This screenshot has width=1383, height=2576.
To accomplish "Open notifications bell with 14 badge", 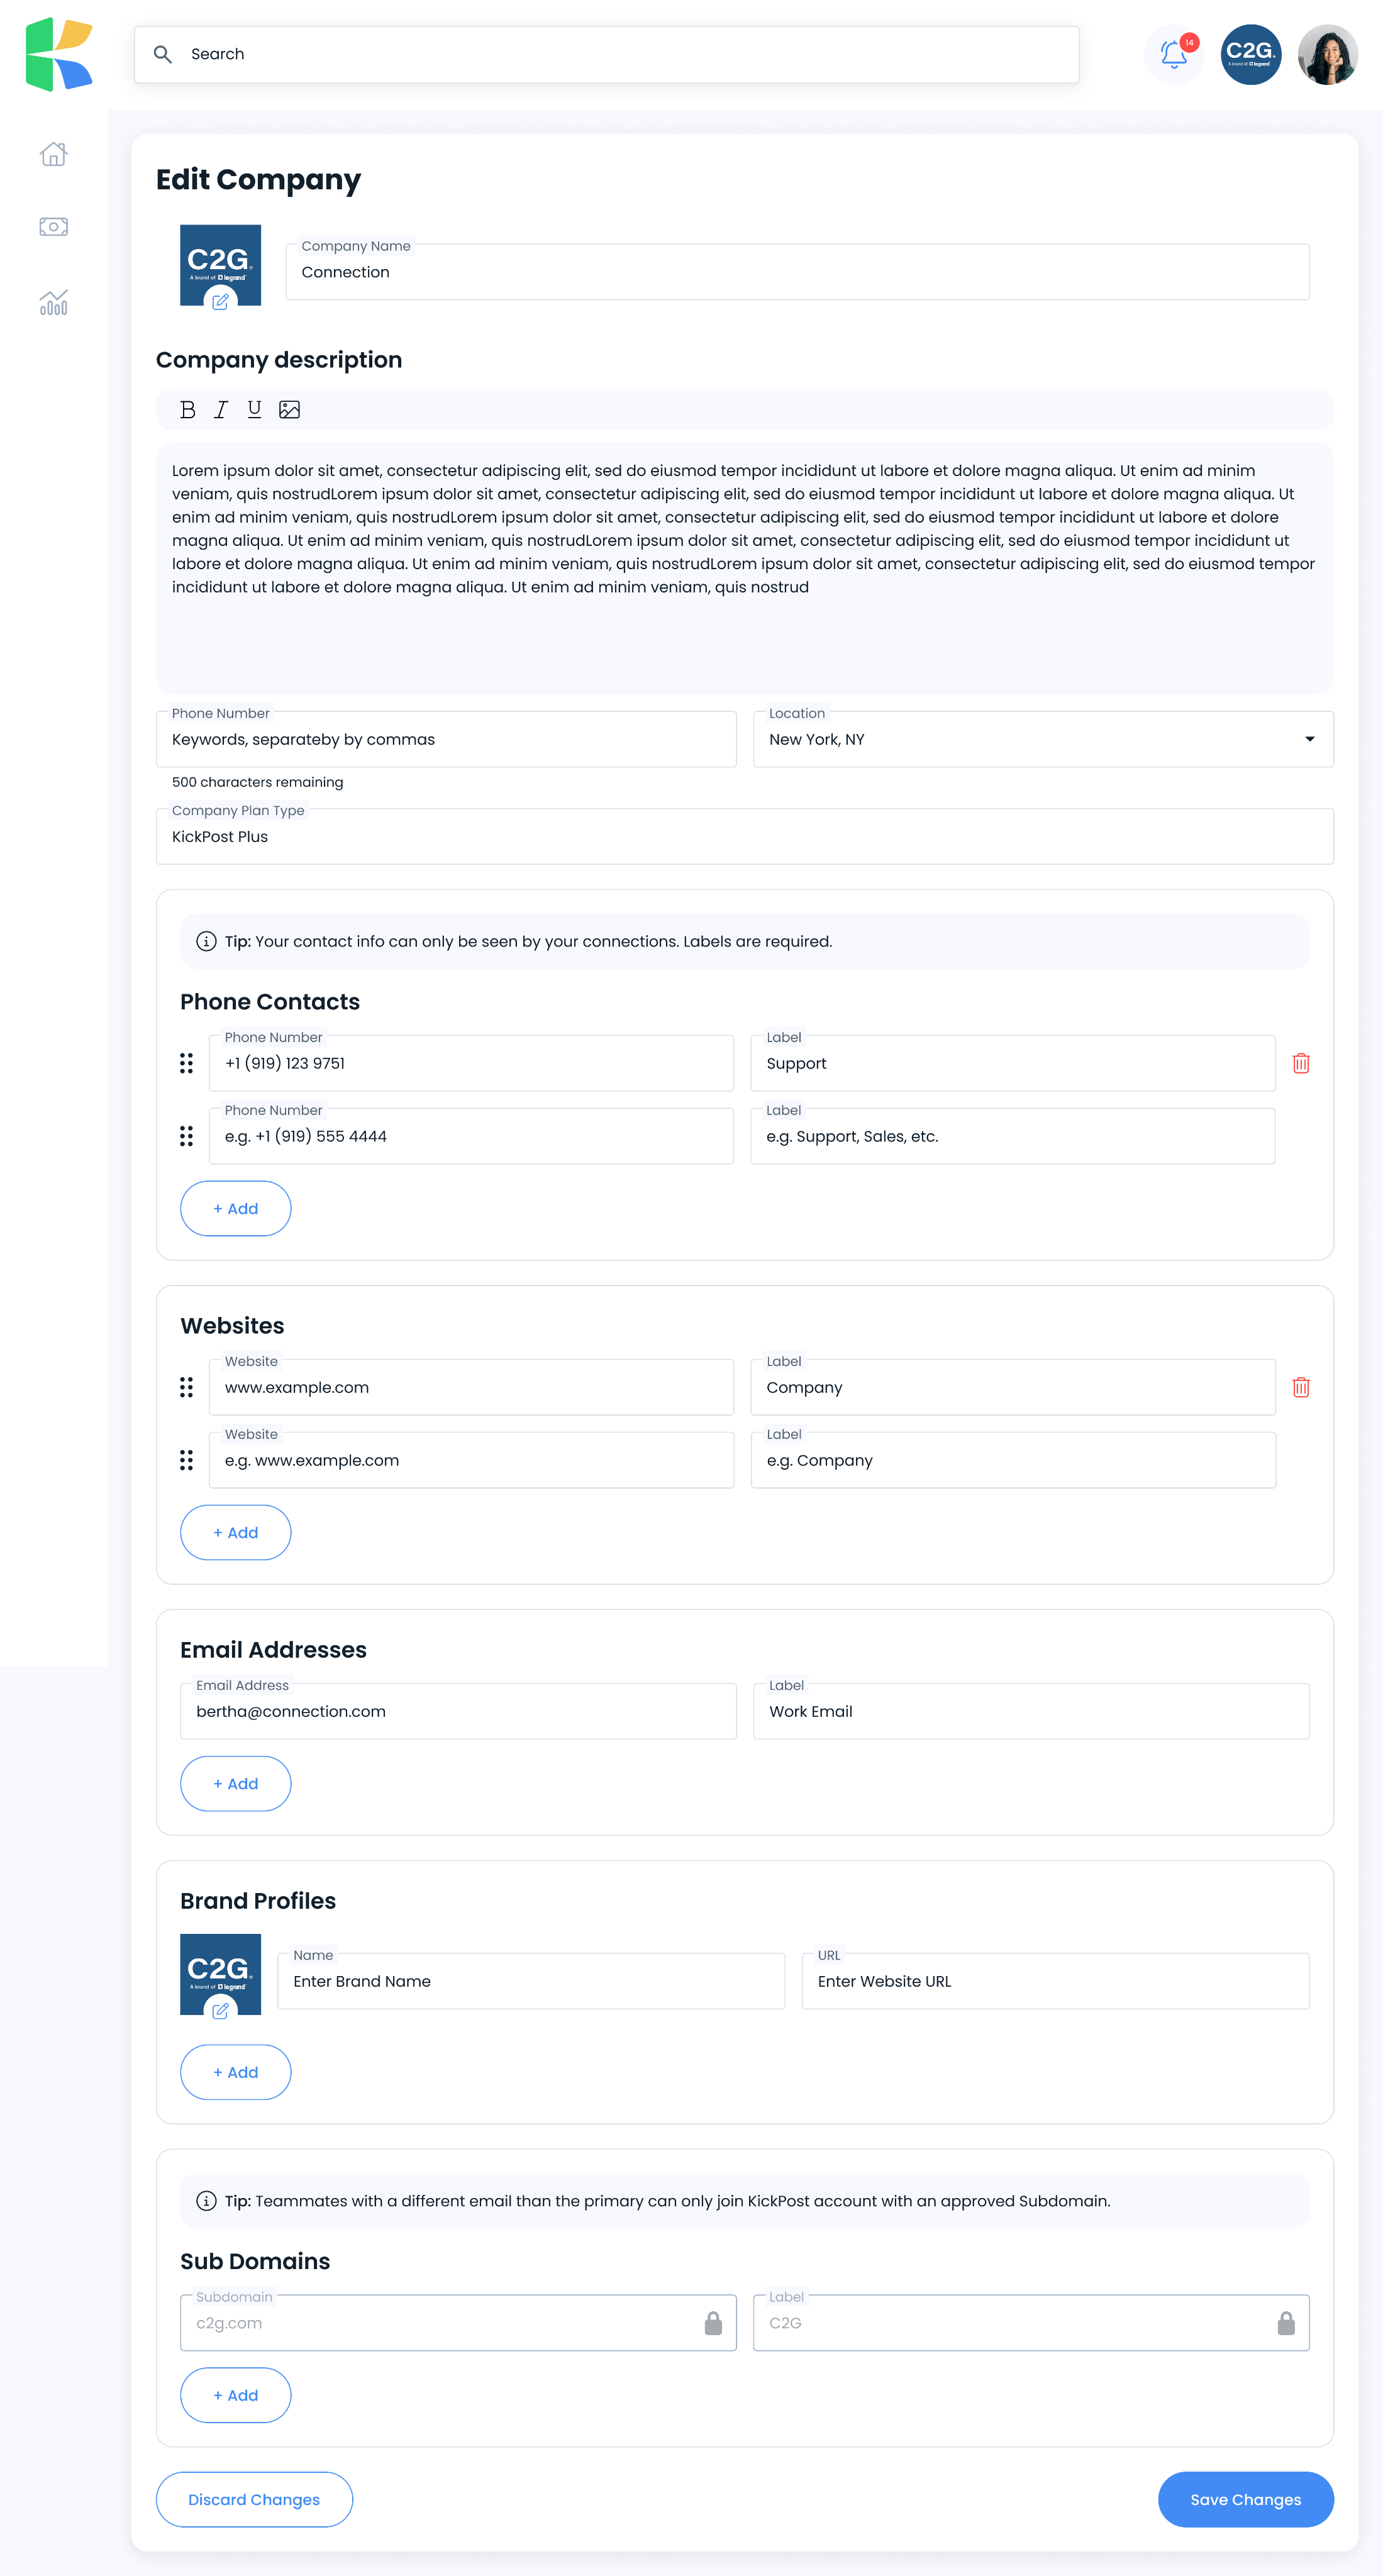I will (1174, 54).
